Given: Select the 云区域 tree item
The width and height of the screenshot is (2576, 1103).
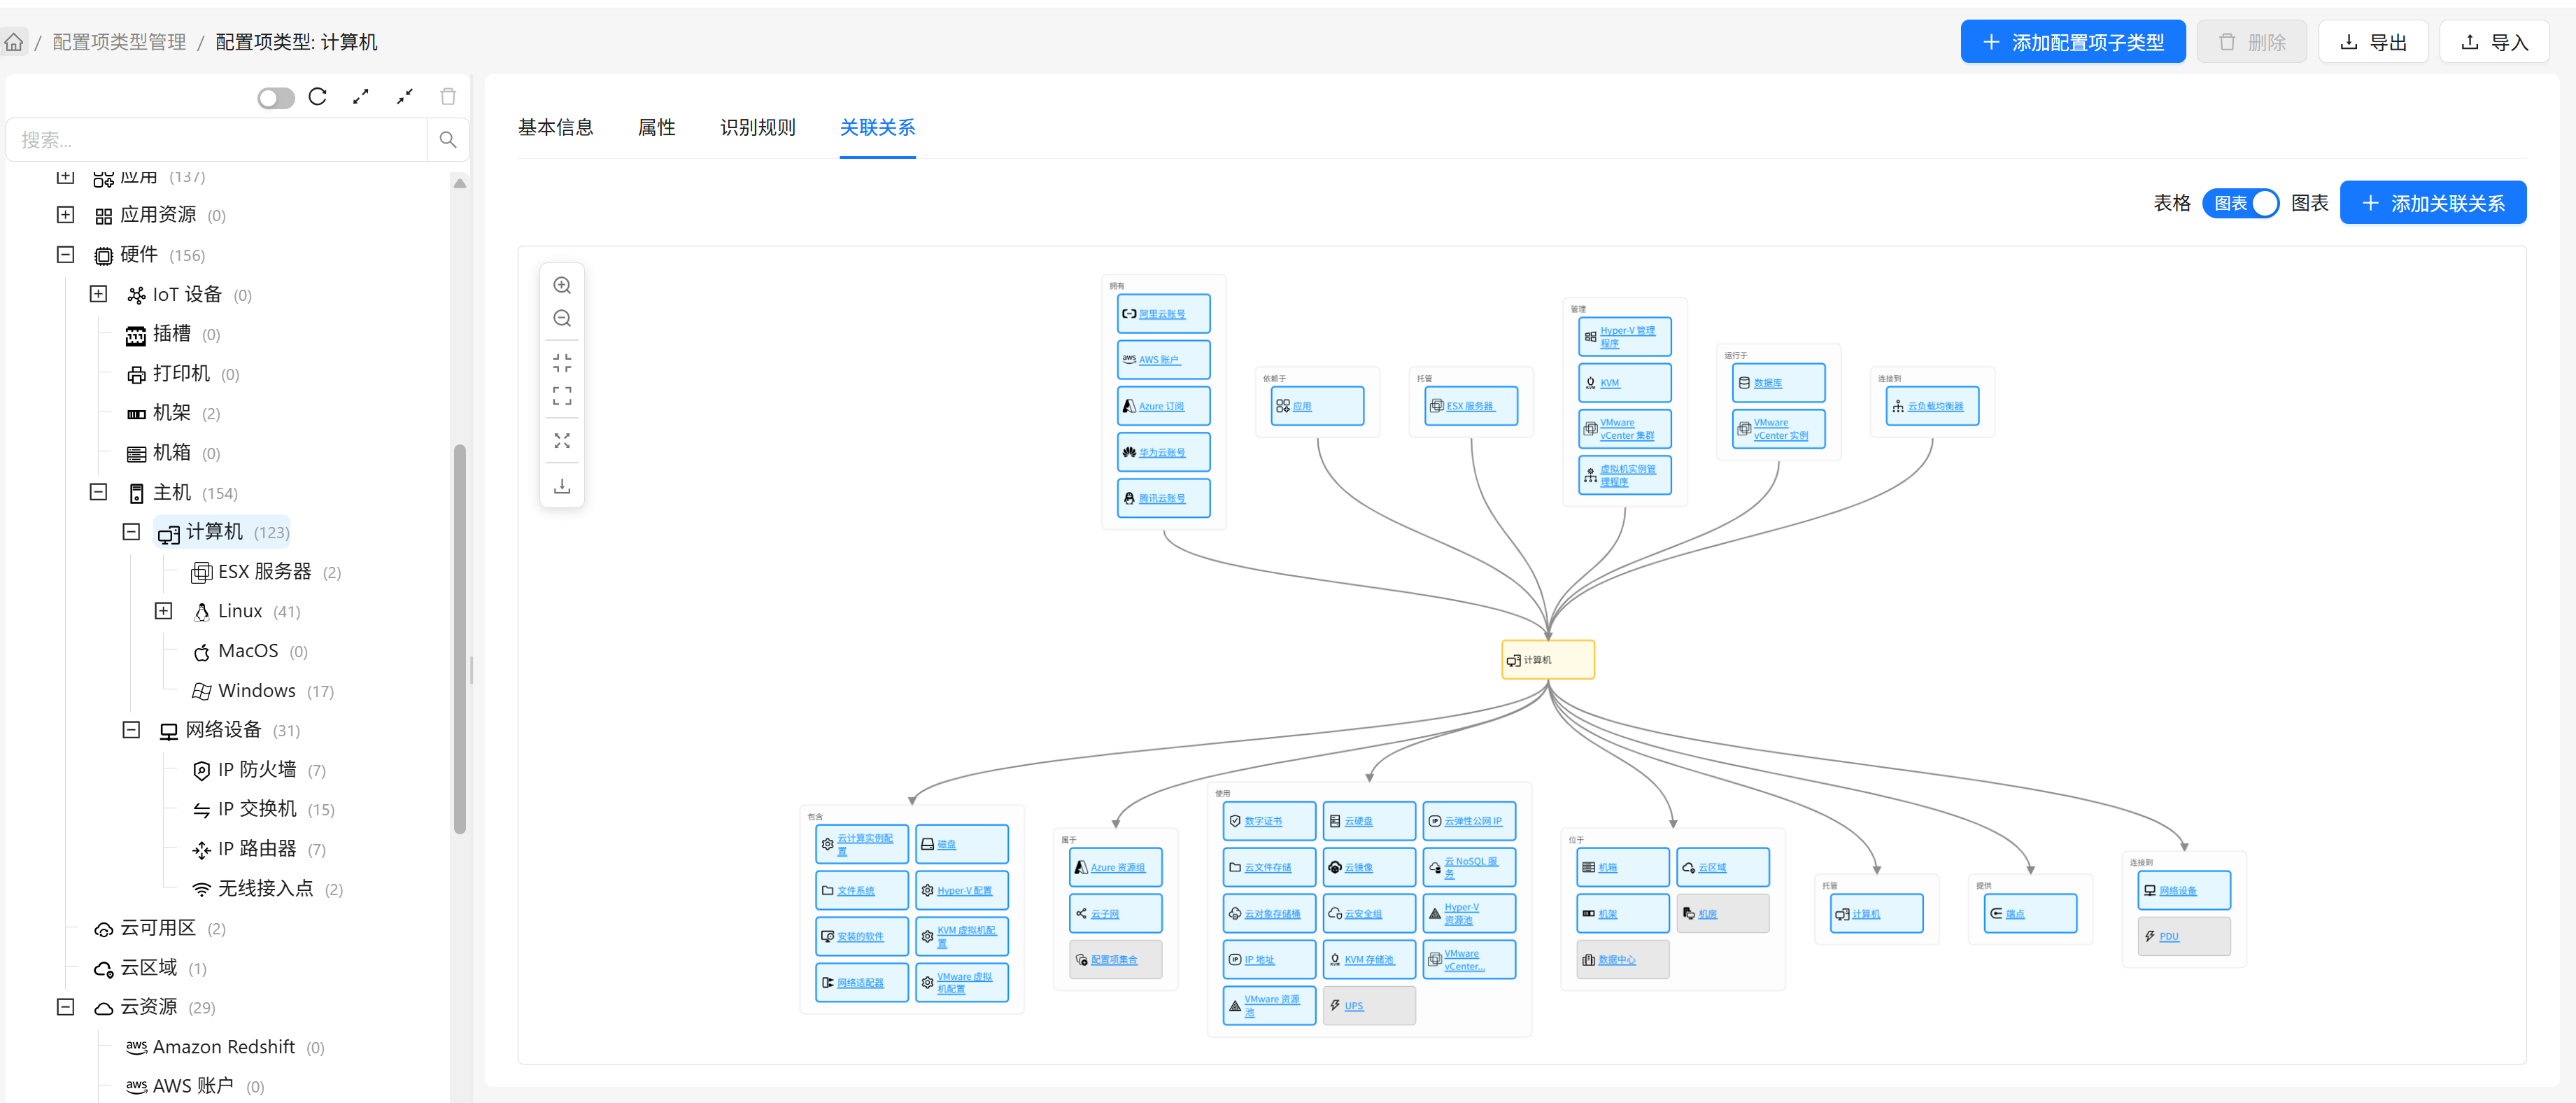Looking at the screenshot, I should point(149,969).
